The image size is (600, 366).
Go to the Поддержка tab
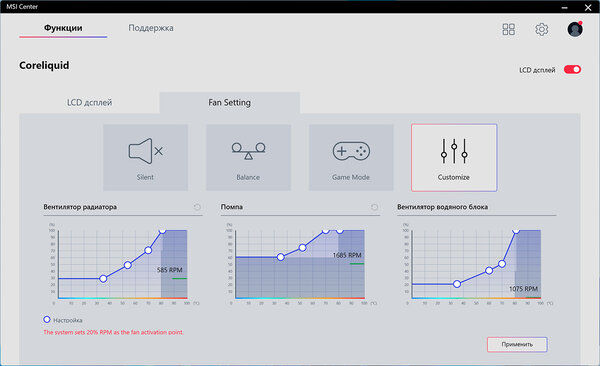[151, 28]
